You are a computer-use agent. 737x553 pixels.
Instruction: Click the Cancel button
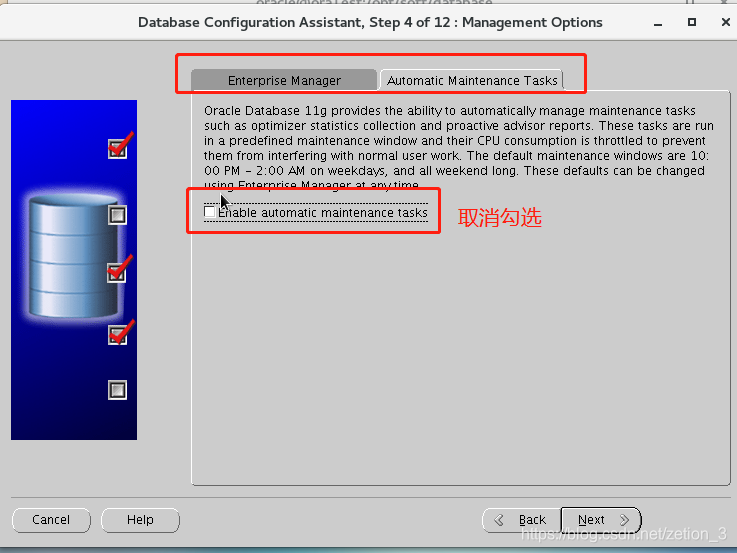click(x=51, y=520)
